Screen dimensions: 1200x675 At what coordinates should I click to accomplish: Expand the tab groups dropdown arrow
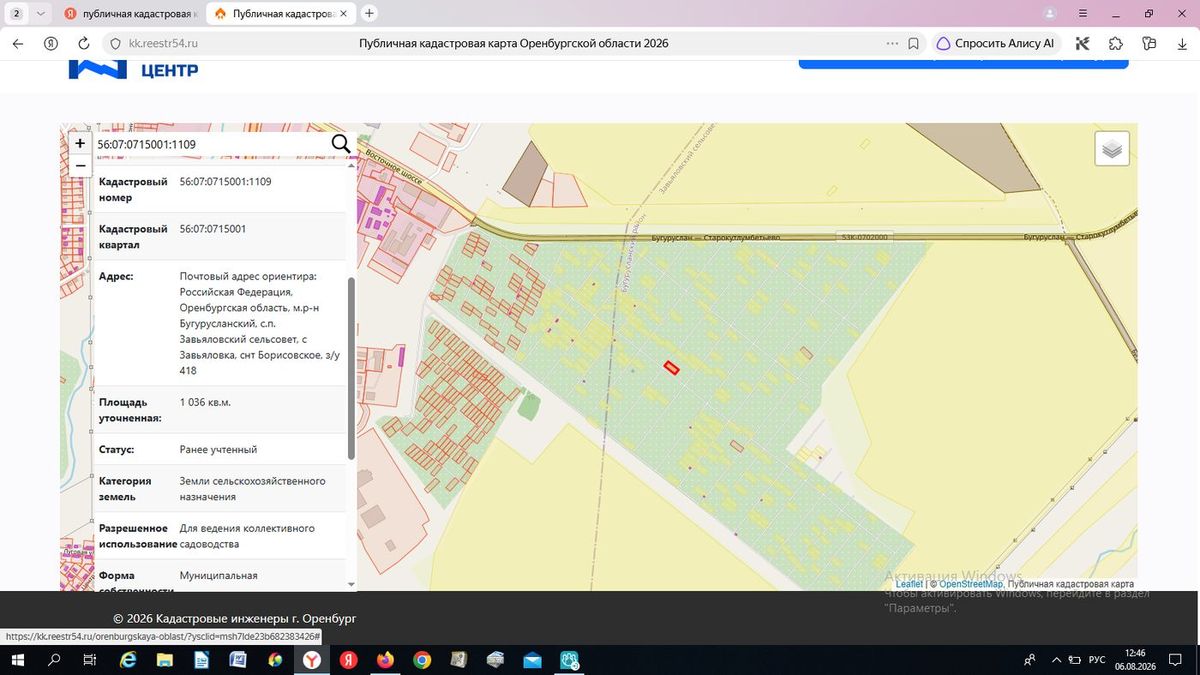40,14
